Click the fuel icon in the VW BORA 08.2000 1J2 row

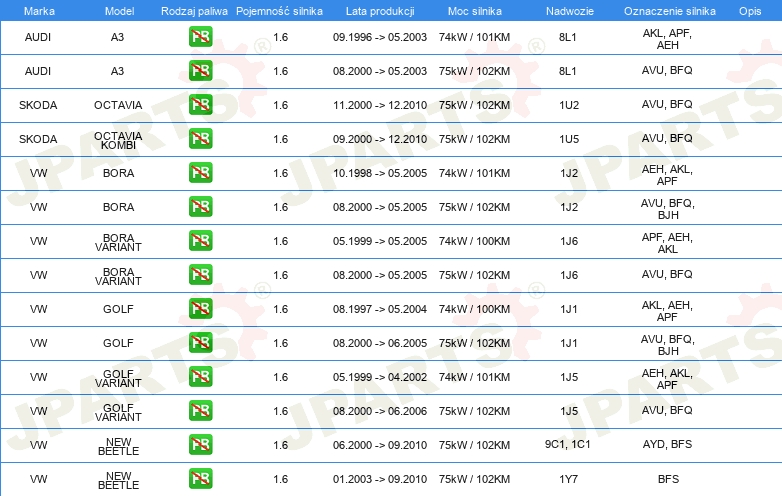(200, 206)
